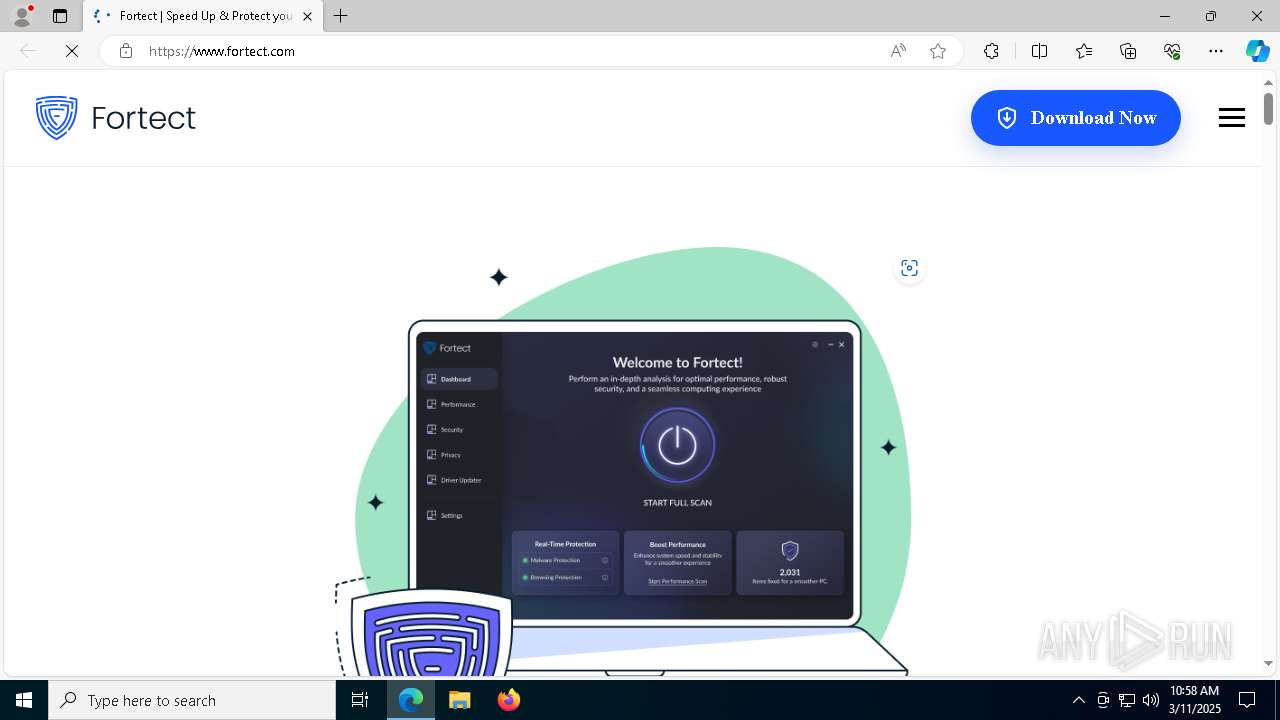Open Browser essentials
This screenshot has height=720, width=1280.
point(1172,51)
